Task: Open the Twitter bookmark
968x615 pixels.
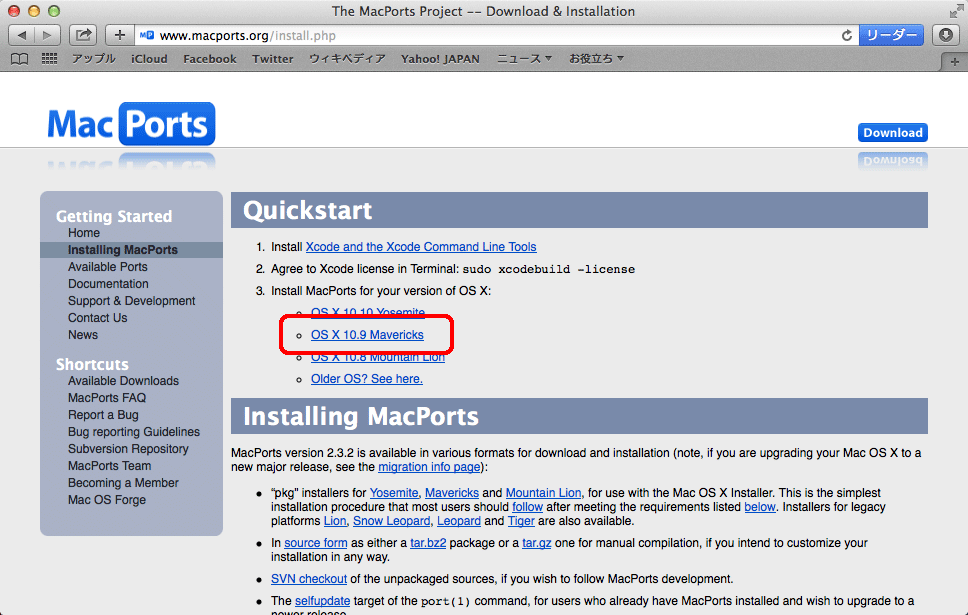Action: 272,59
